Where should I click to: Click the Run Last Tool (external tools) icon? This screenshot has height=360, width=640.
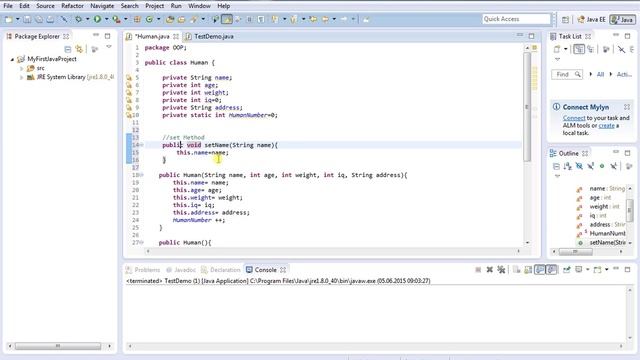click(116, 19)
